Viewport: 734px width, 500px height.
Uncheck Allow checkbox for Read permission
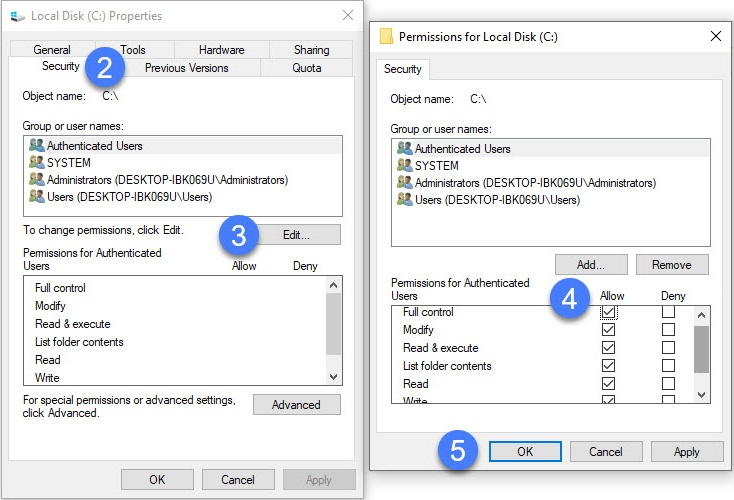pyautogui.click(x=609, y=383)
